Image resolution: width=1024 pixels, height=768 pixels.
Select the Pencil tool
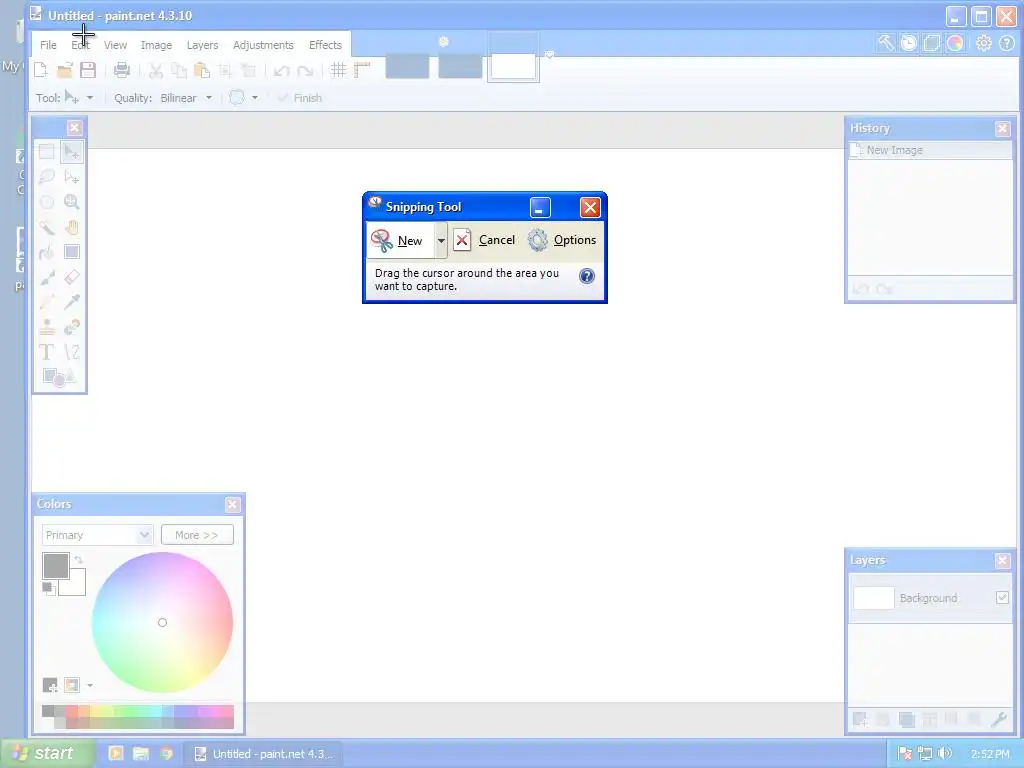pos(46,302)
